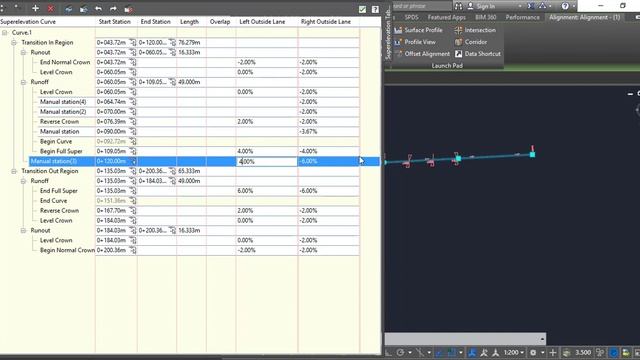Screen dimensions: 640x360
Task: Click the add manual station plus icon
Action: (36, 8)
